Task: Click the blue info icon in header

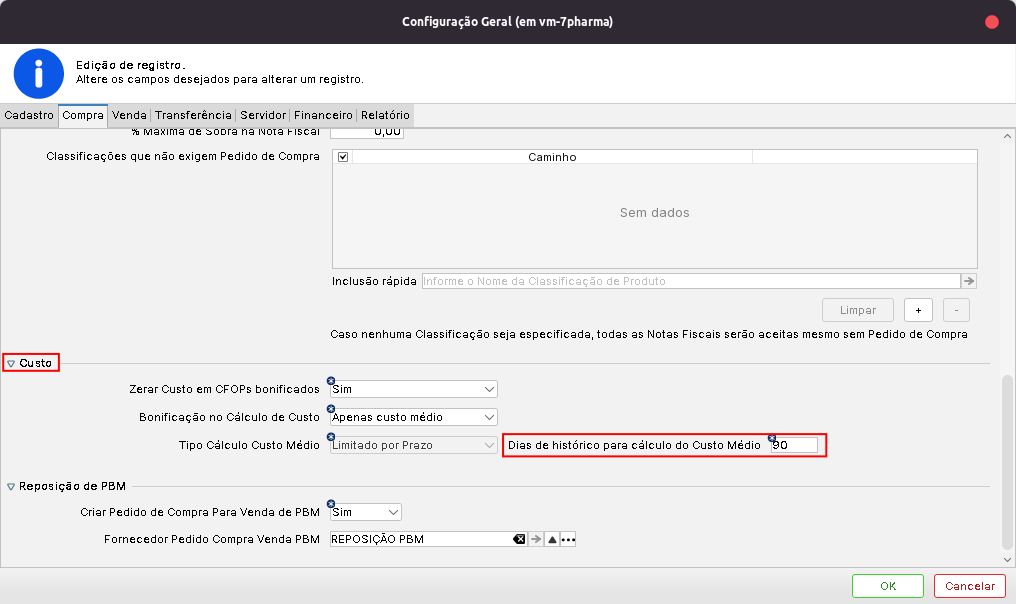Action: 39,73
